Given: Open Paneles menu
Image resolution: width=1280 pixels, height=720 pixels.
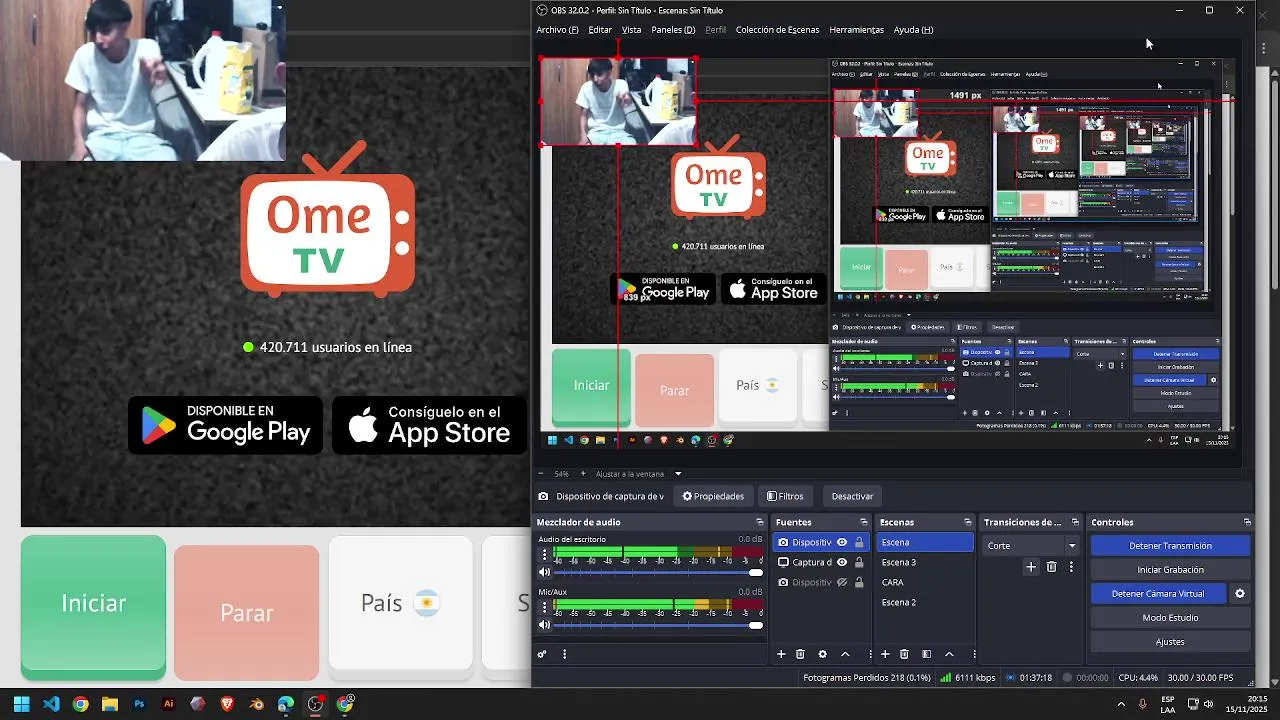Looking at the screenshot, I should click(x=673, y=30).
